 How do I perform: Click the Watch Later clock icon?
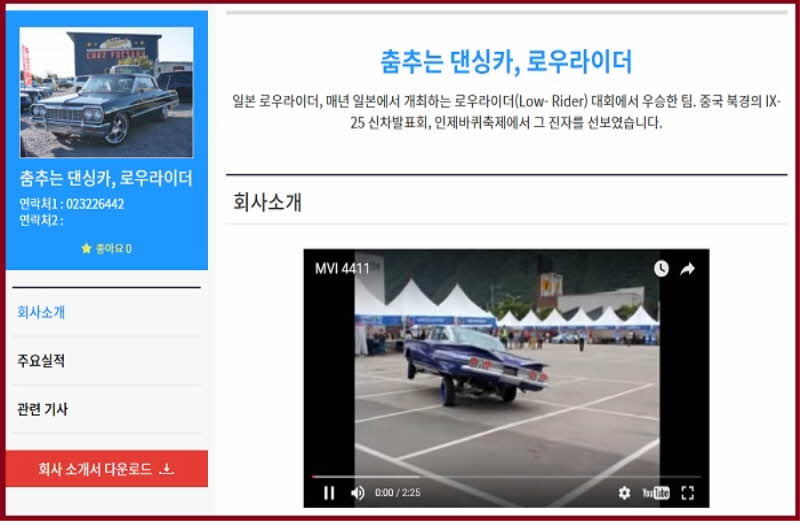(x=661, y=268)
